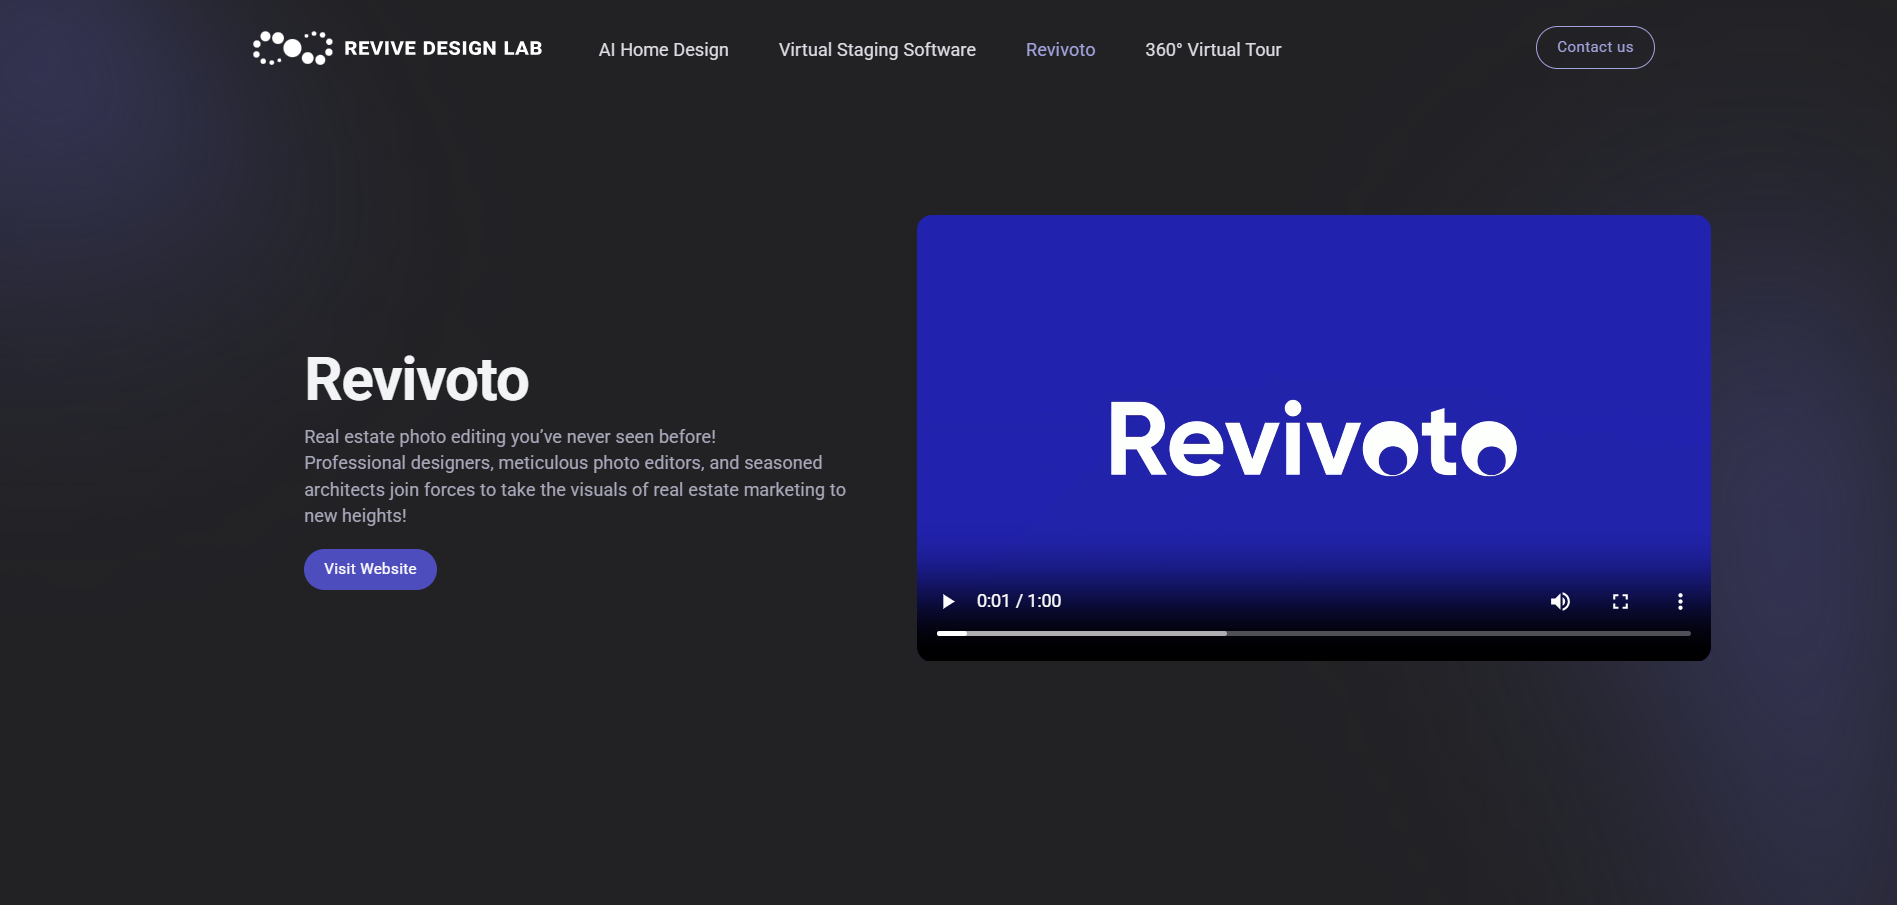
Task: Click the REVIVE DESIGN LAB brand text
Action: click(x=443, y=48)
